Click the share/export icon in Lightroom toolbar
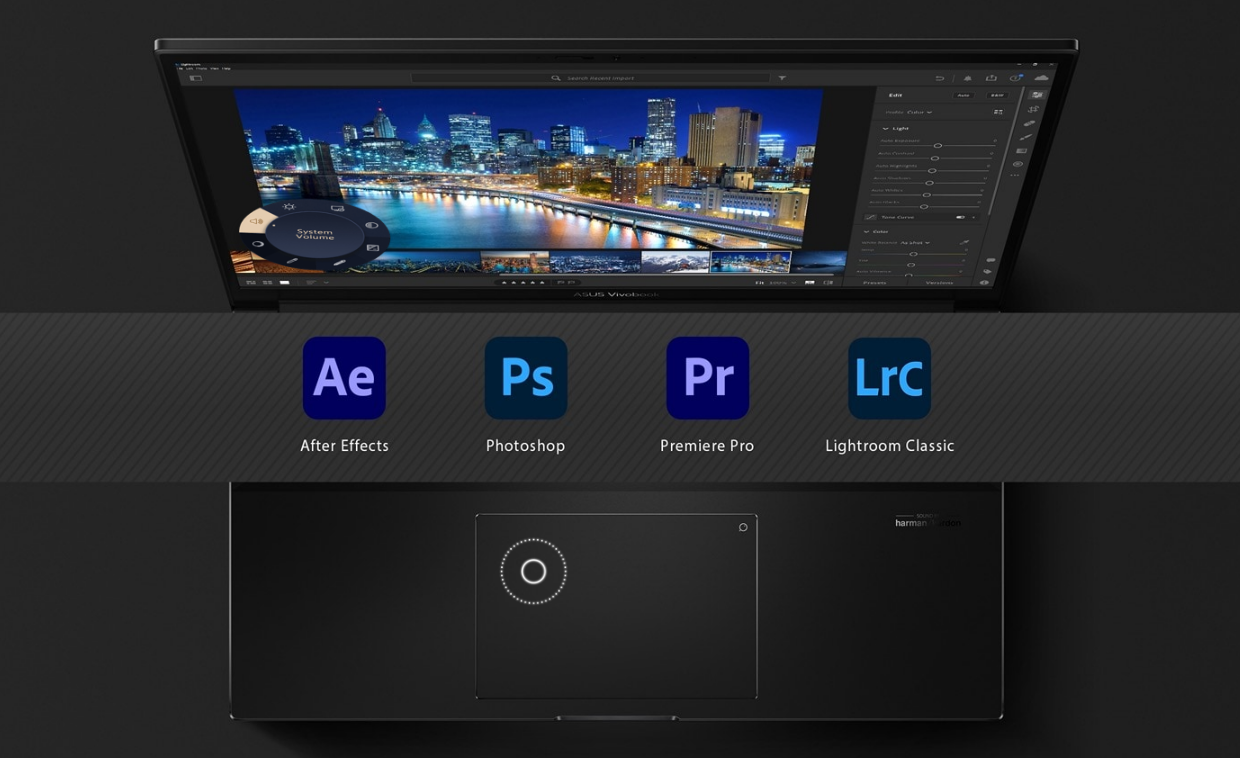The height and width of the screenshot is (758, 1240). 991,78
